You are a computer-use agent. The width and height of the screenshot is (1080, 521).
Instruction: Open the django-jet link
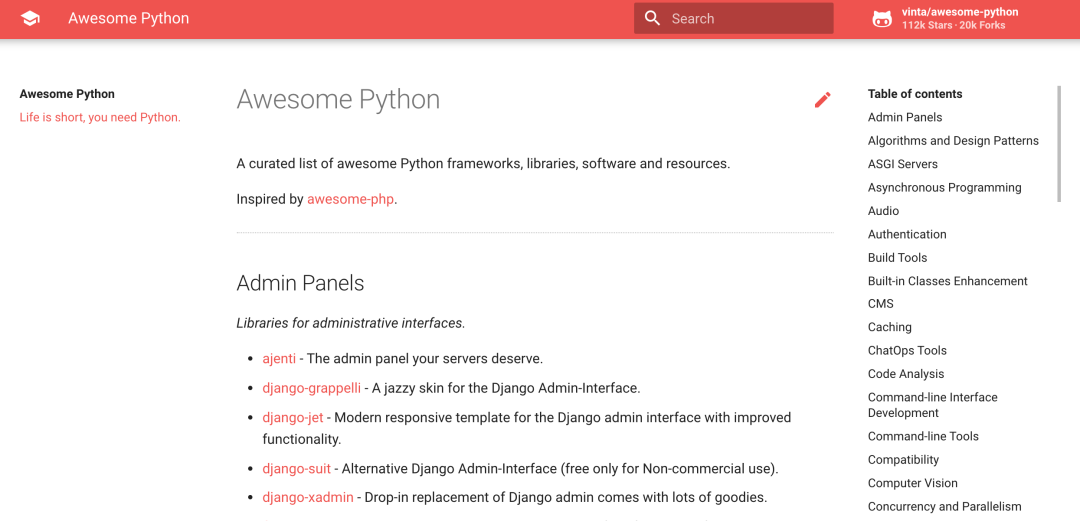tap(292, 417)
